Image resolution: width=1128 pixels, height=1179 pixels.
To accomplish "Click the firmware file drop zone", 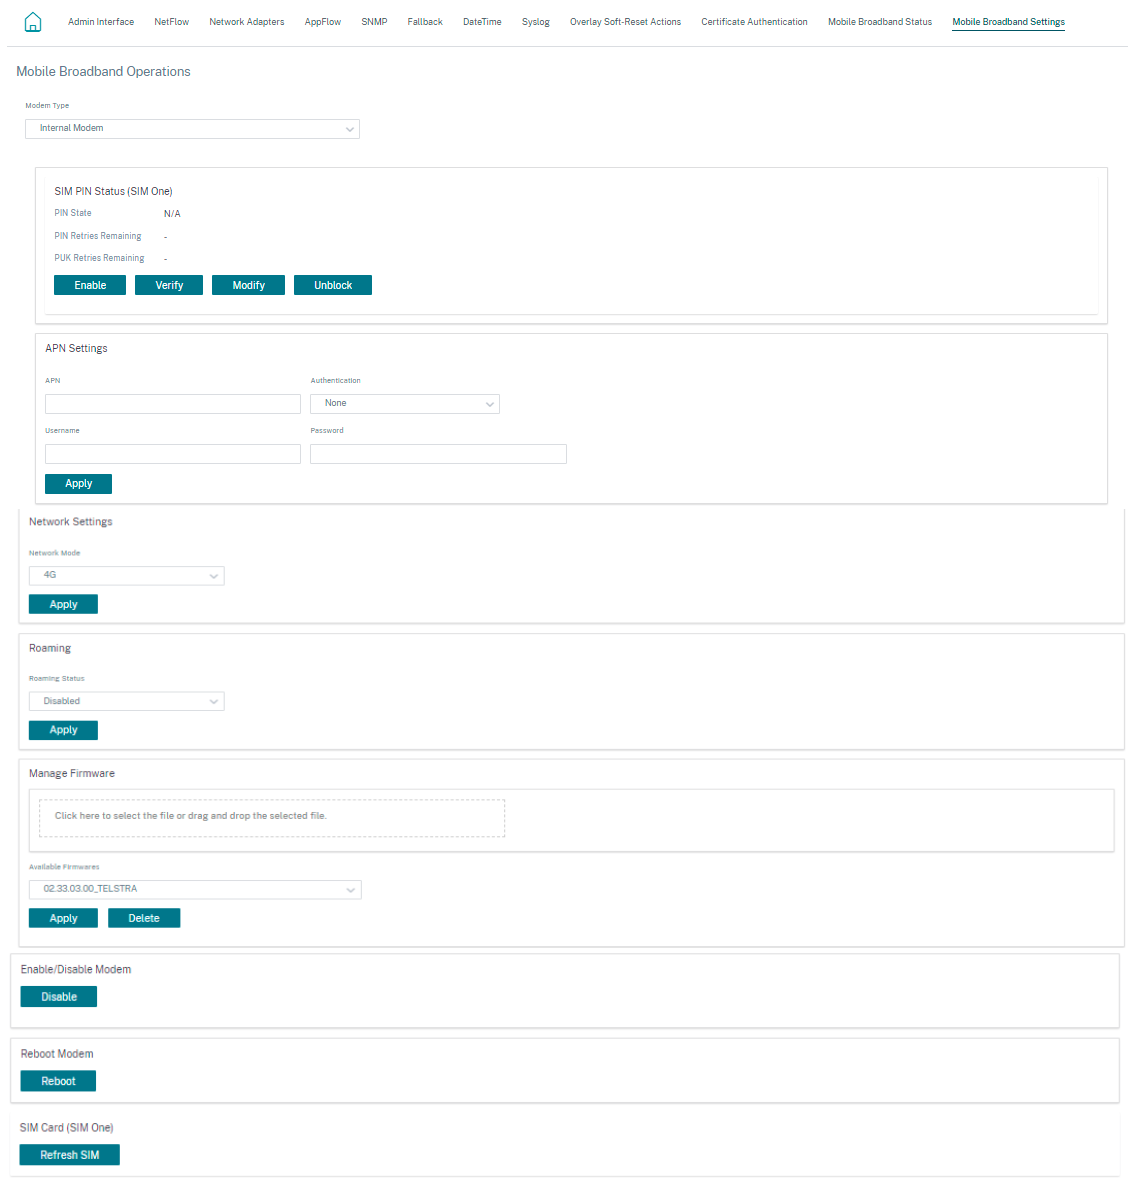I will point(272,818).
